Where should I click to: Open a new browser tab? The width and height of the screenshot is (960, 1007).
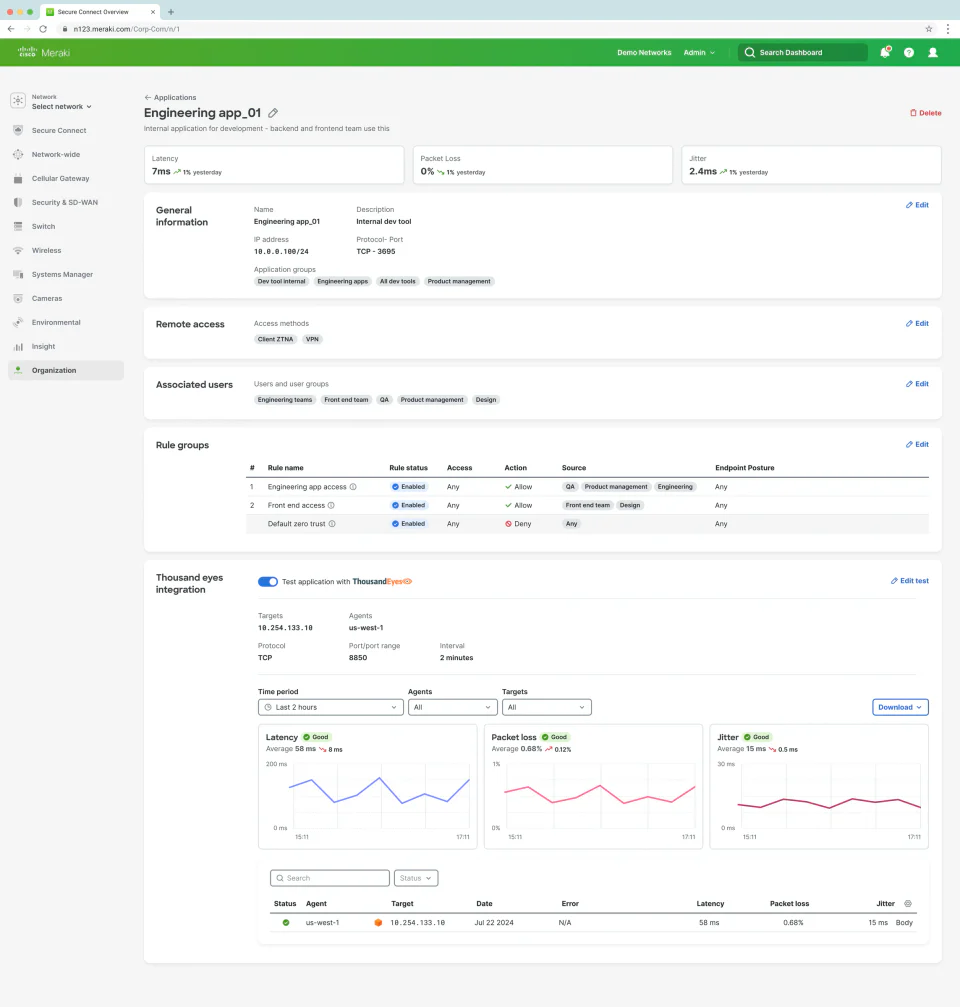171,12
